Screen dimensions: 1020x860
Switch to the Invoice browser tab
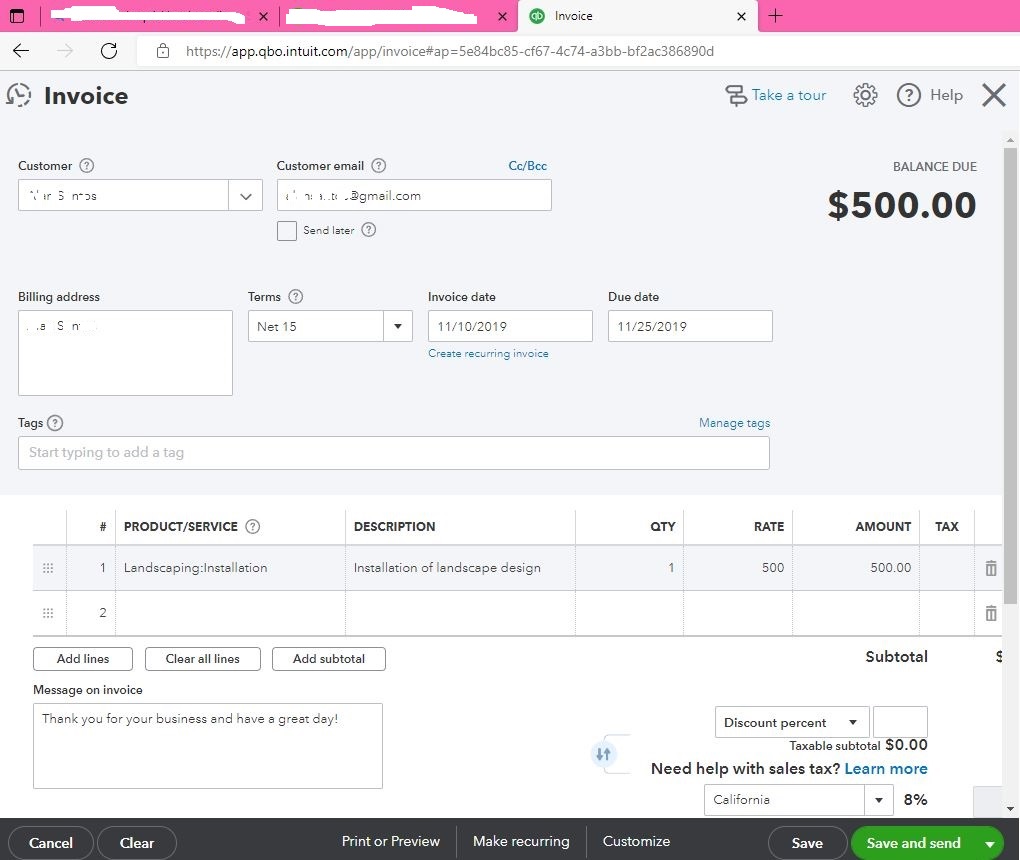(x=638, y=16)
